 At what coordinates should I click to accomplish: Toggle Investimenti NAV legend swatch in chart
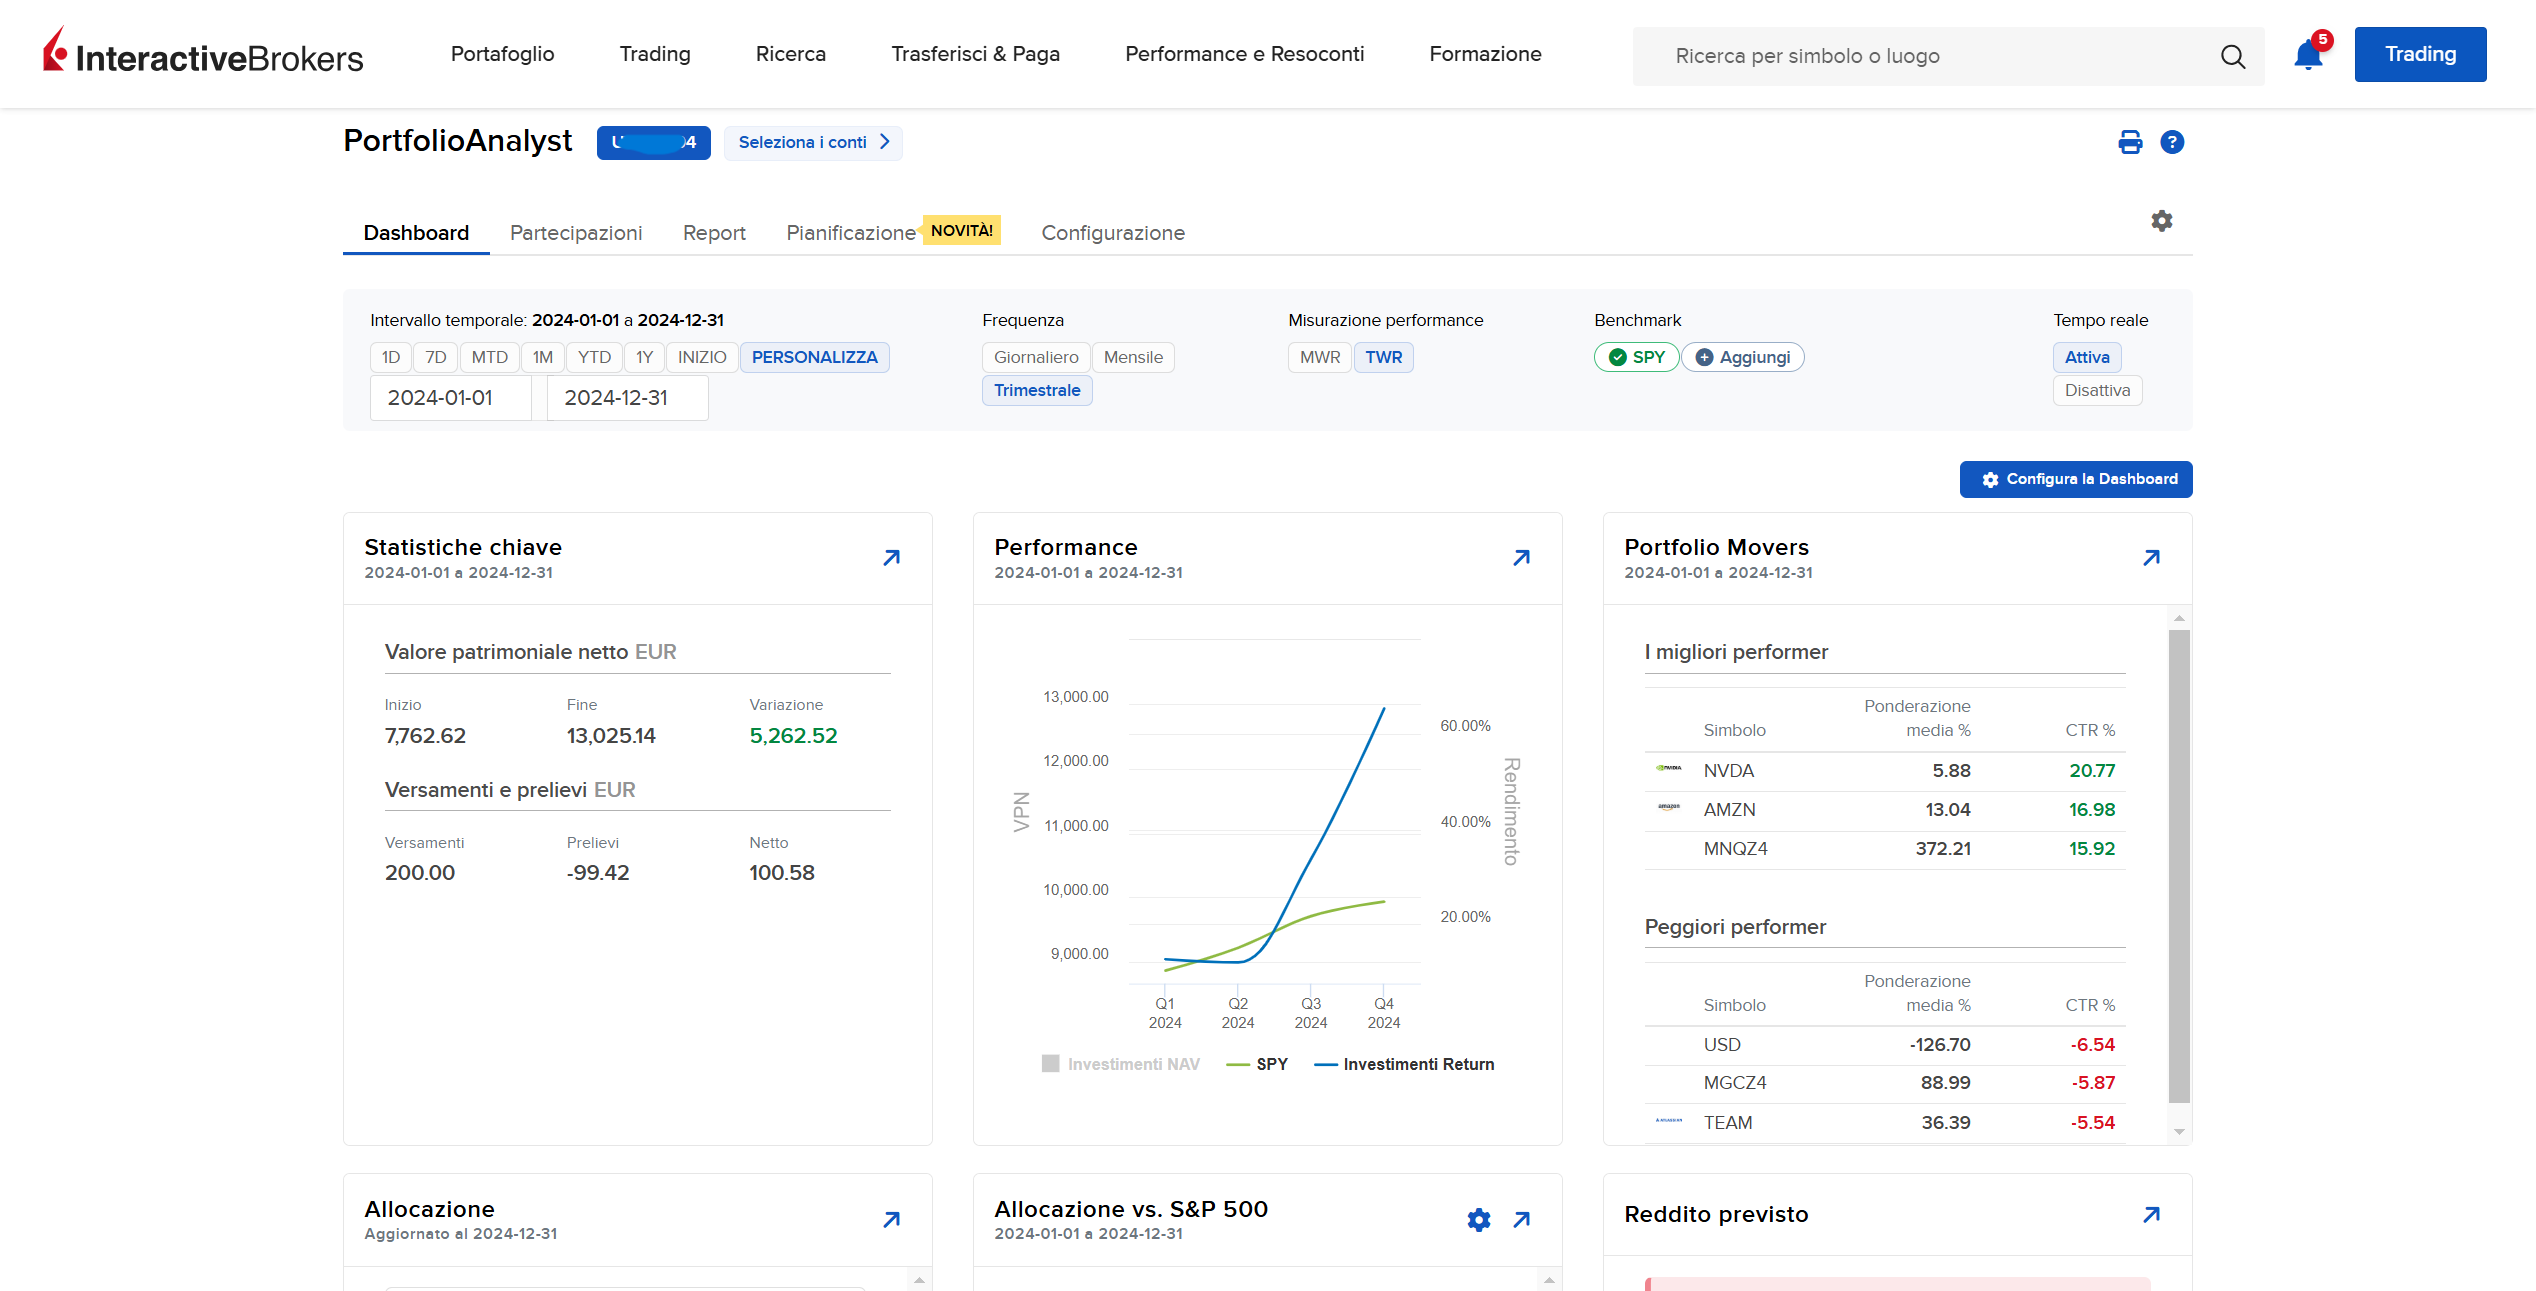point(1050,1064)
